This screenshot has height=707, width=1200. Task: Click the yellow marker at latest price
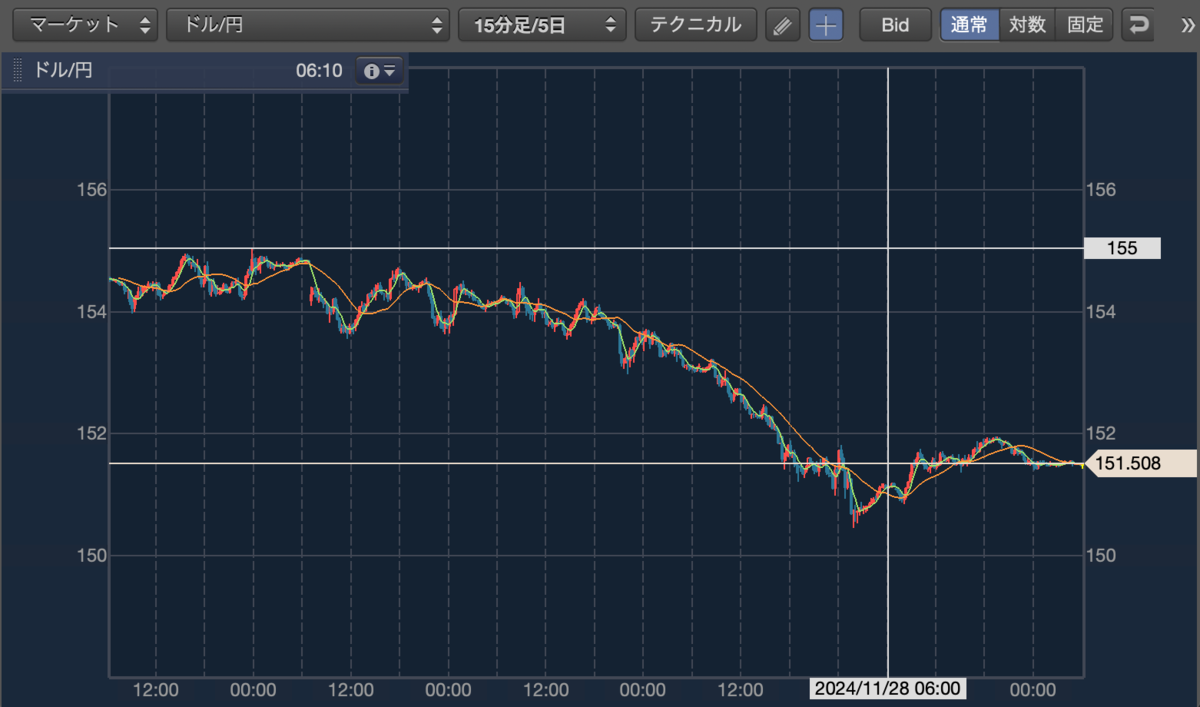1083,464
